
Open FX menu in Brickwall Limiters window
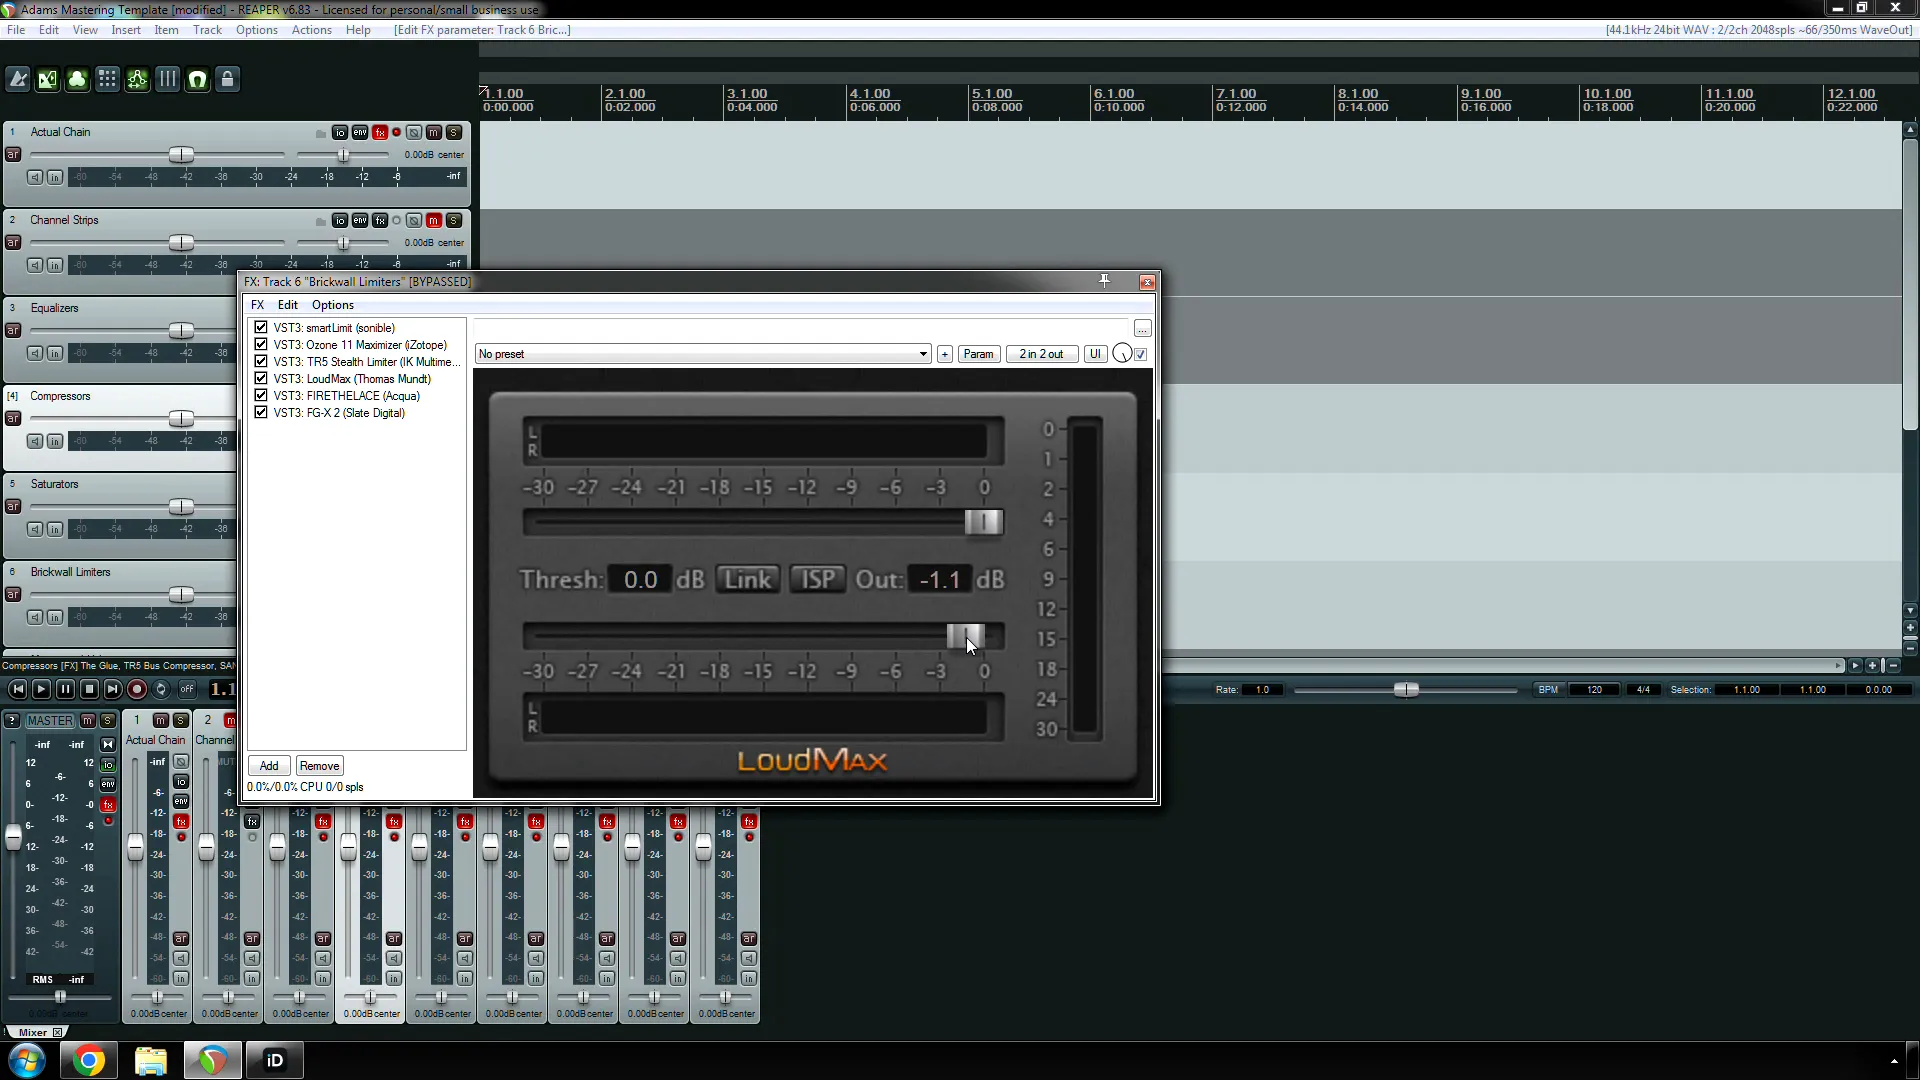pyautogui.click(x=258, y=305)
